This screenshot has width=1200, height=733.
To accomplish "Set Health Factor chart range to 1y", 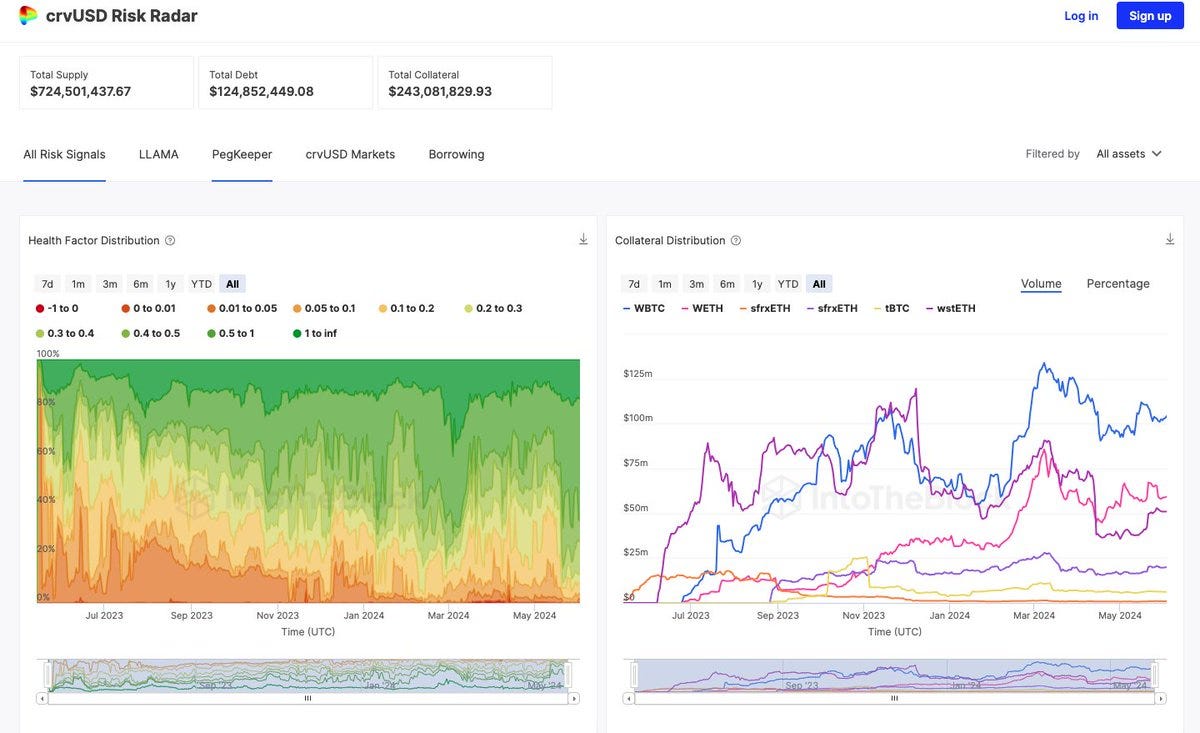I will [x=170, y=284].
